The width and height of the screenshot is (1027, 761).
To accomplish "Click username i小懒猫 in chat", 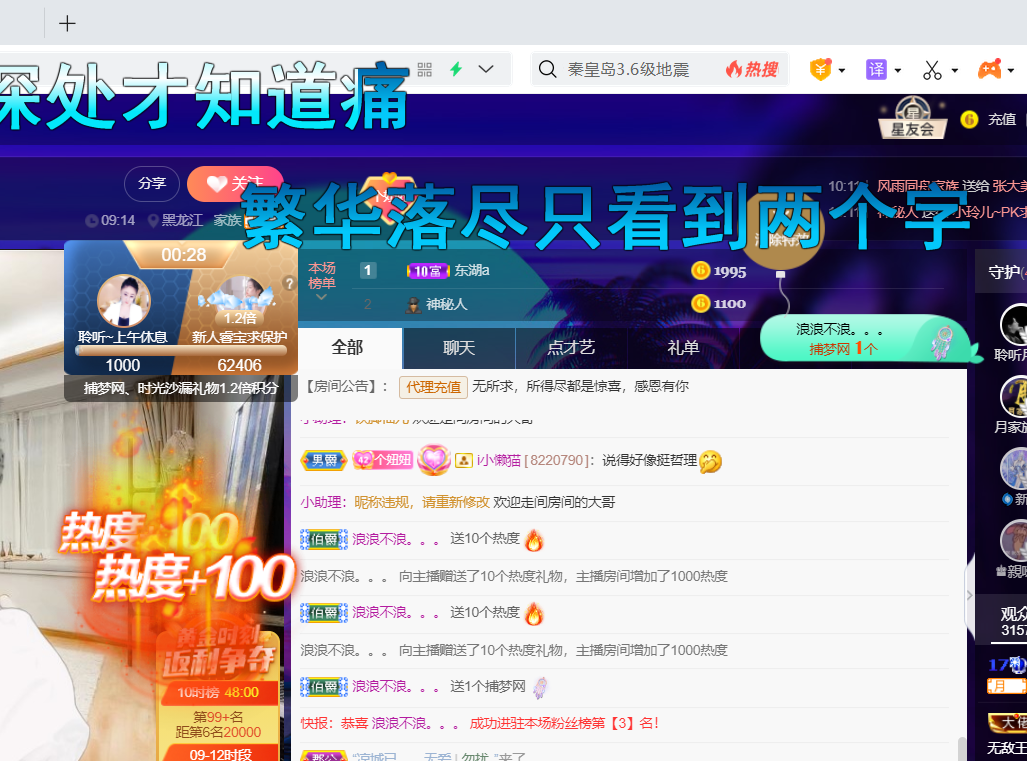I will (498, 460).
